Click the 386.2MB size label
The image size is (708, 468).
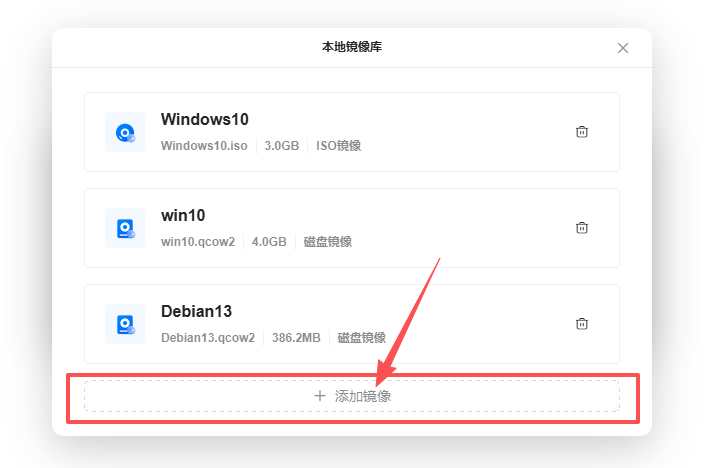[x=296, y=338]
